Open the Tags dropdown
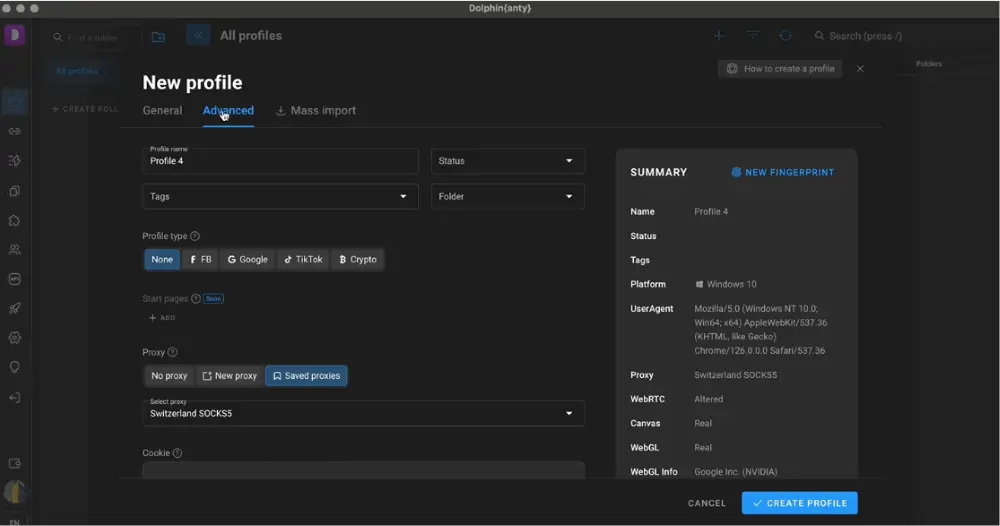The image size is (1000, 526). [280, 196]
